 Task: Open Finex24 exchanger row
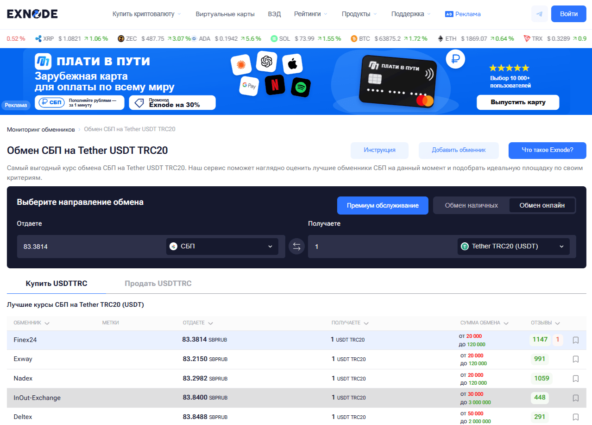pyautogui.click(x=296, y=340)
